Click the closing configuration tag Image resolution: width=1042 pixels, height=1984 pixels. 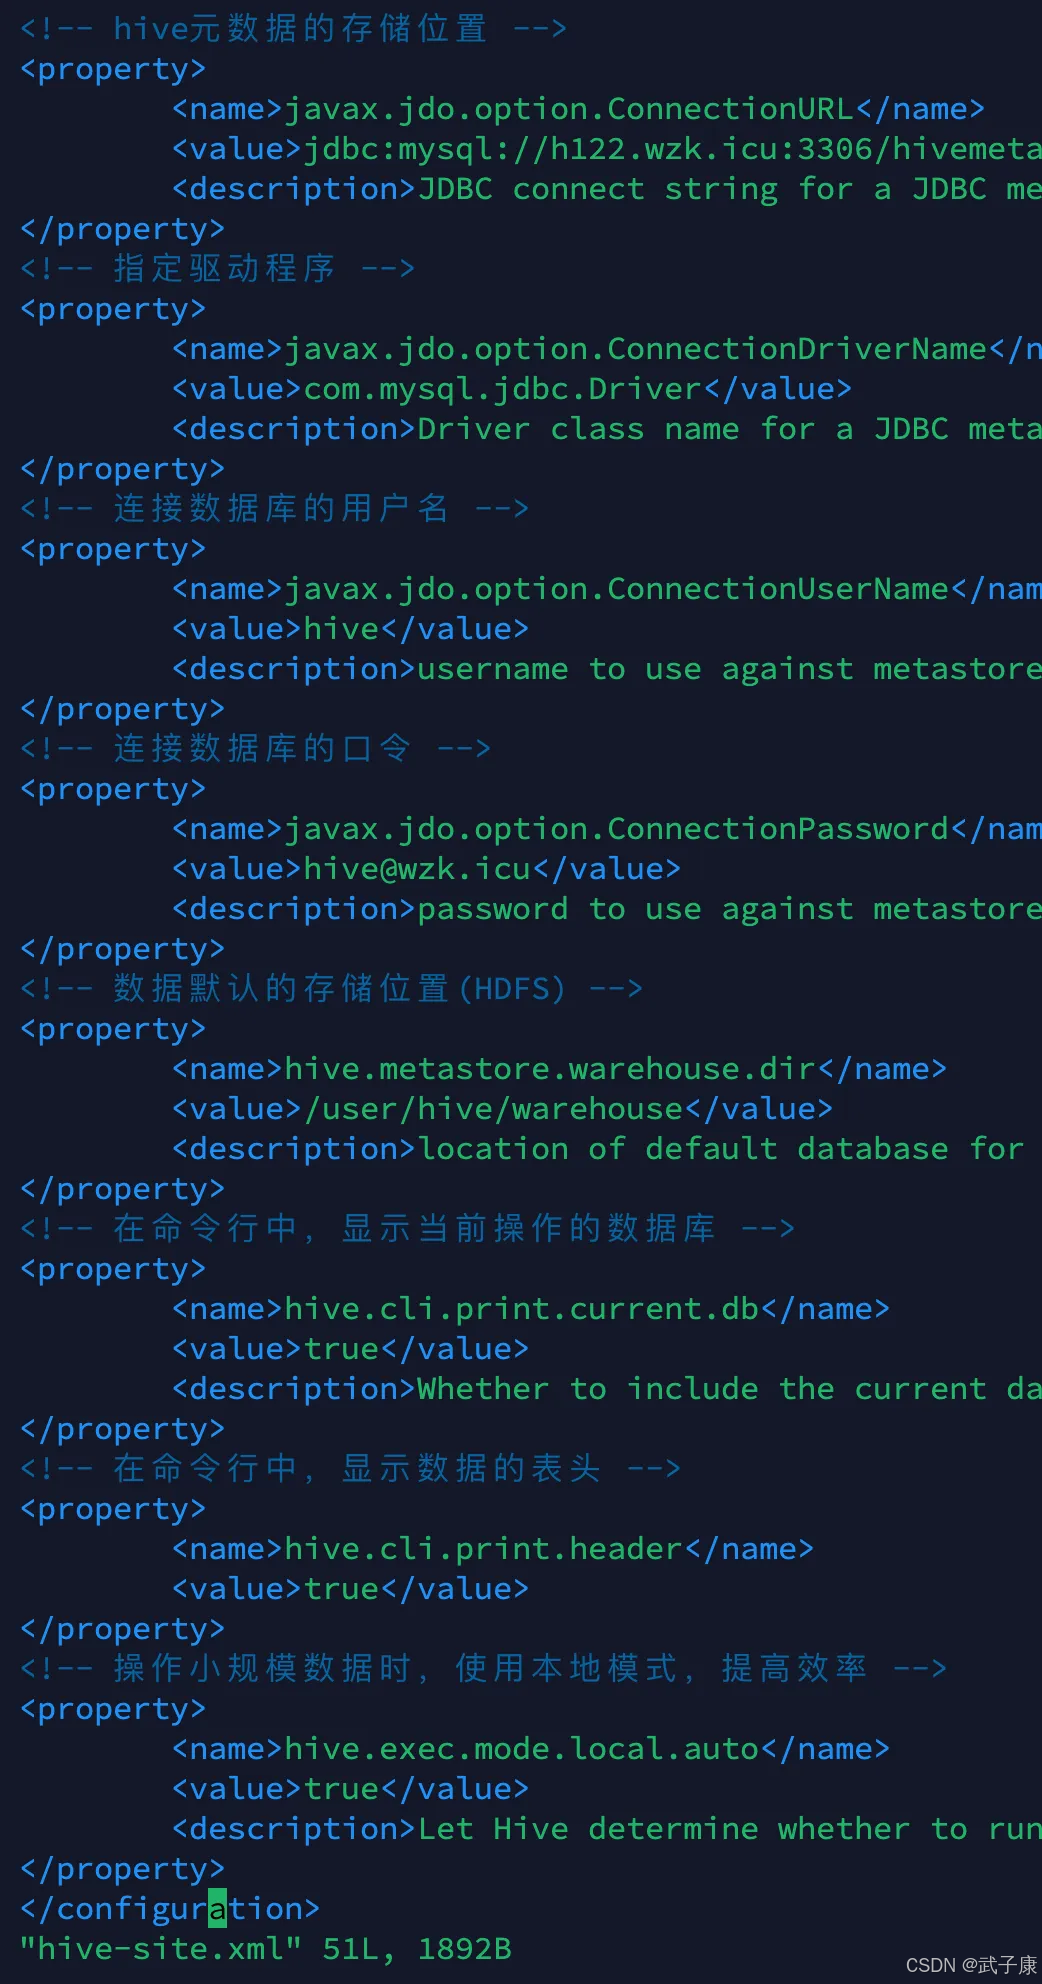coord(170,1909)
